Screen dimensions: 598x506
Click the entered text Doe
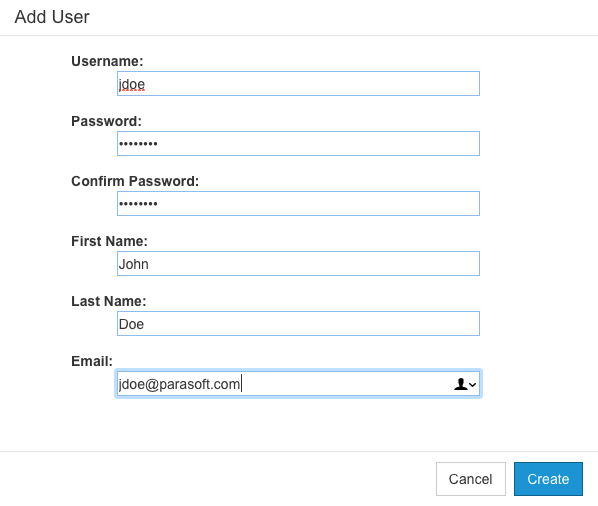point(132,324)
